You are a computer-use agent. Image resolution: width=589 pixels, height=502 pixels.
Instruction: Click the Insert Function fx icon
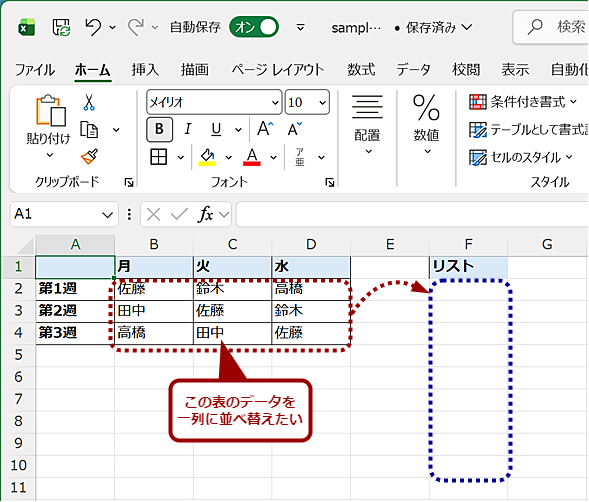[205, 214]
